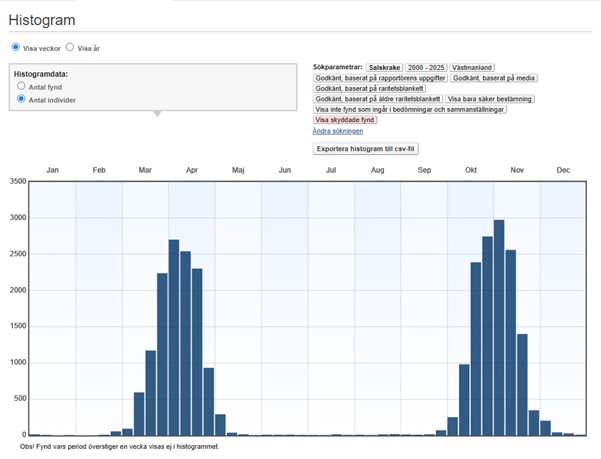The width and height of the screenshot is (601, 459).
Task: Switch to 'Visa år' radio option
Action: point(70,47)
